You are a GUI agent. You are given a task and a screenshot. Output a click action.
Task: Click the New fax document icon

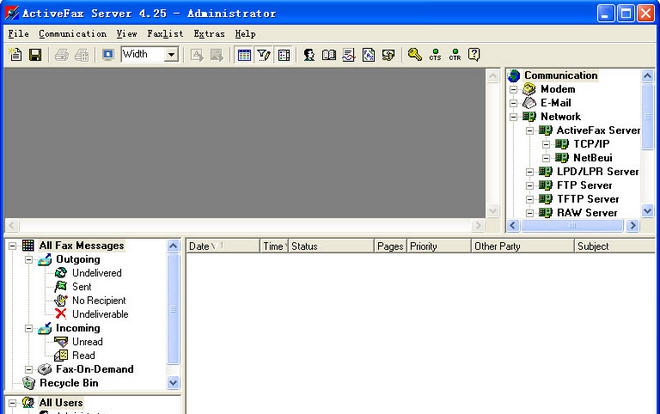point(16,55)
